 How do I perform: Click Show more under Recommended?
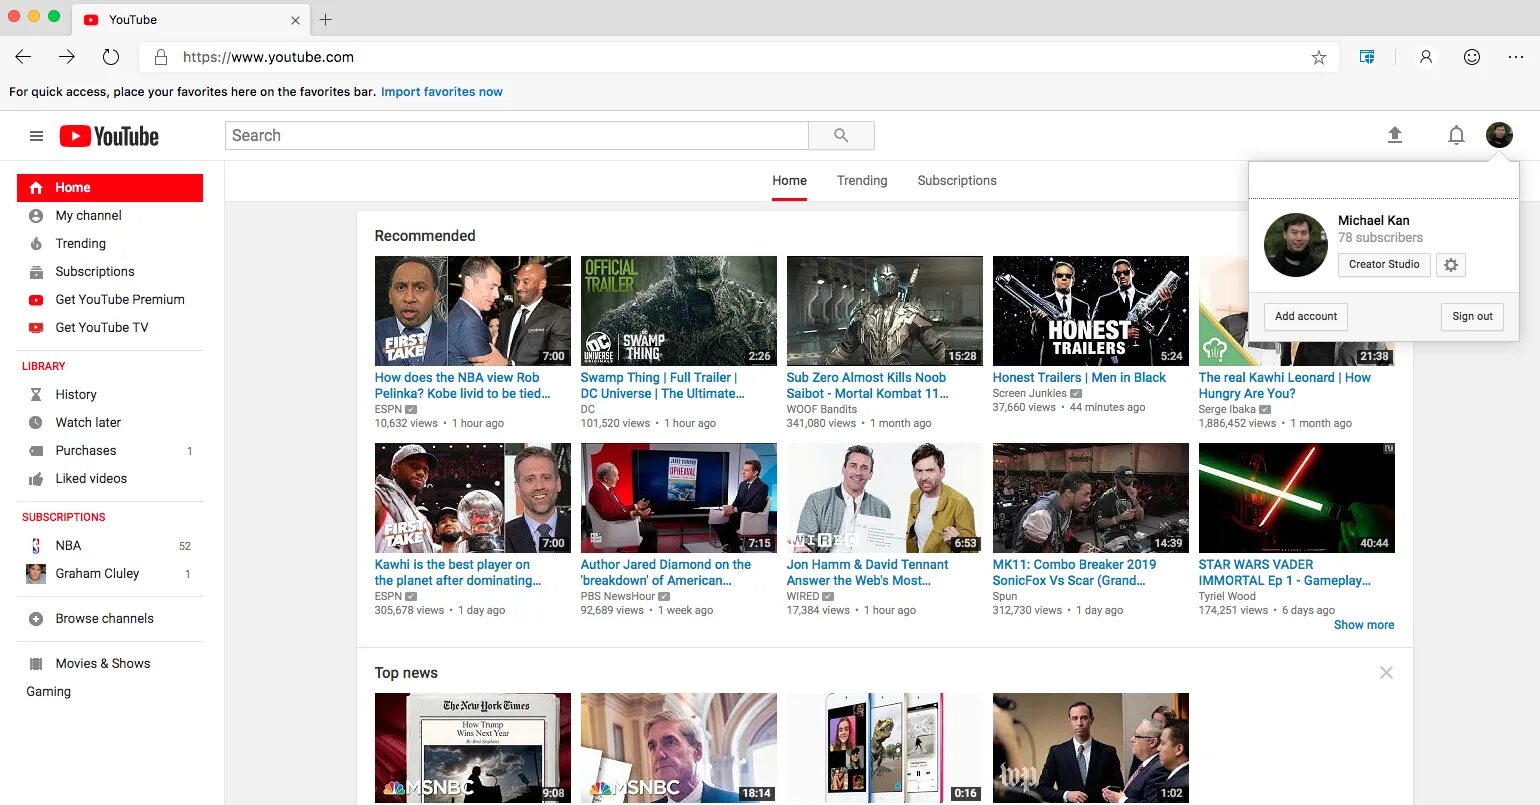coord(1364,625)
